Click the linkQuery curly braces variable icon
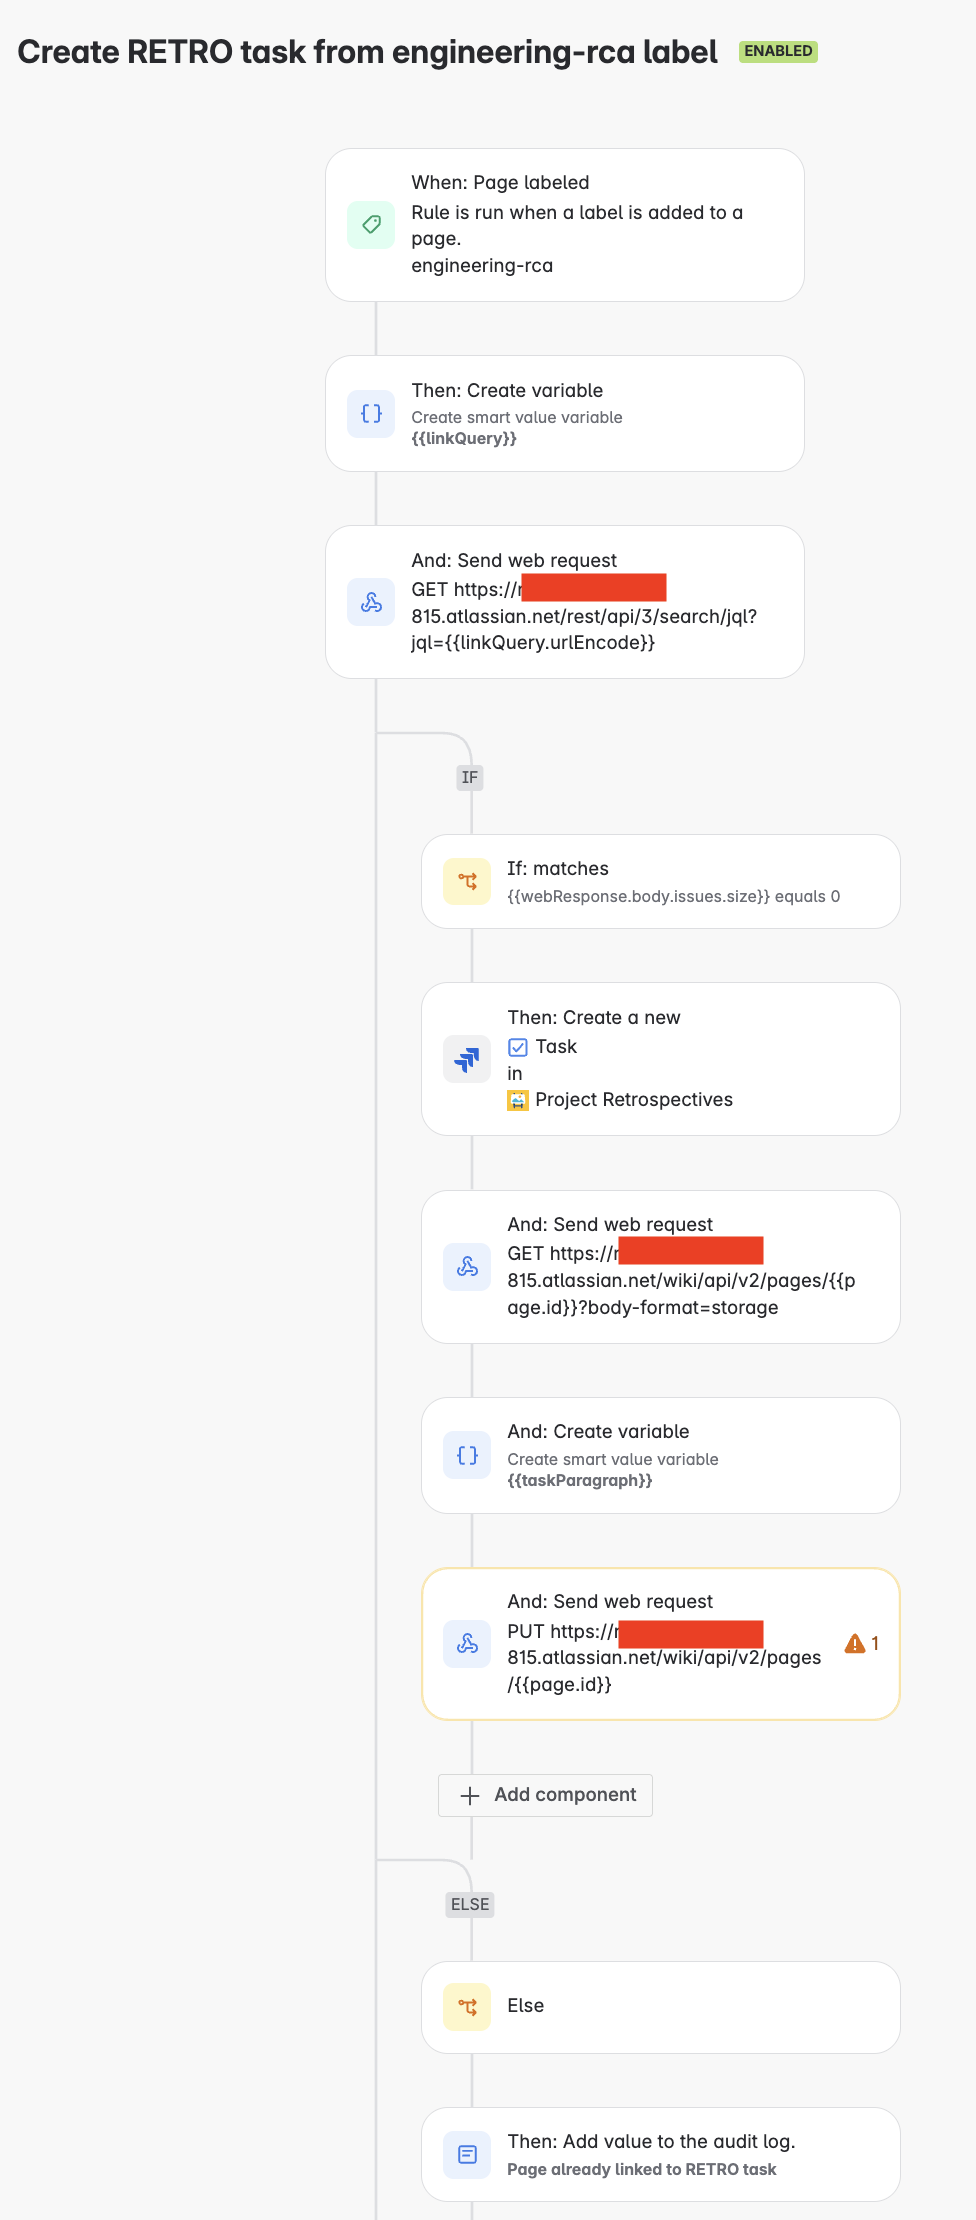The image size is (976, 2220). [370, 413]
